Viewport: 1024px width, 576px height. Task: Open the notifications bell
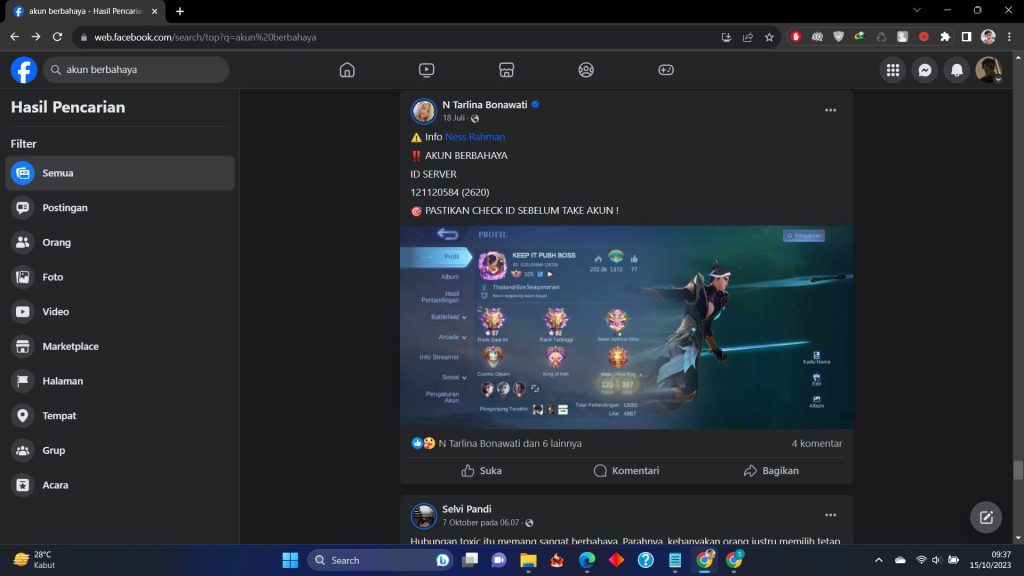957,70
